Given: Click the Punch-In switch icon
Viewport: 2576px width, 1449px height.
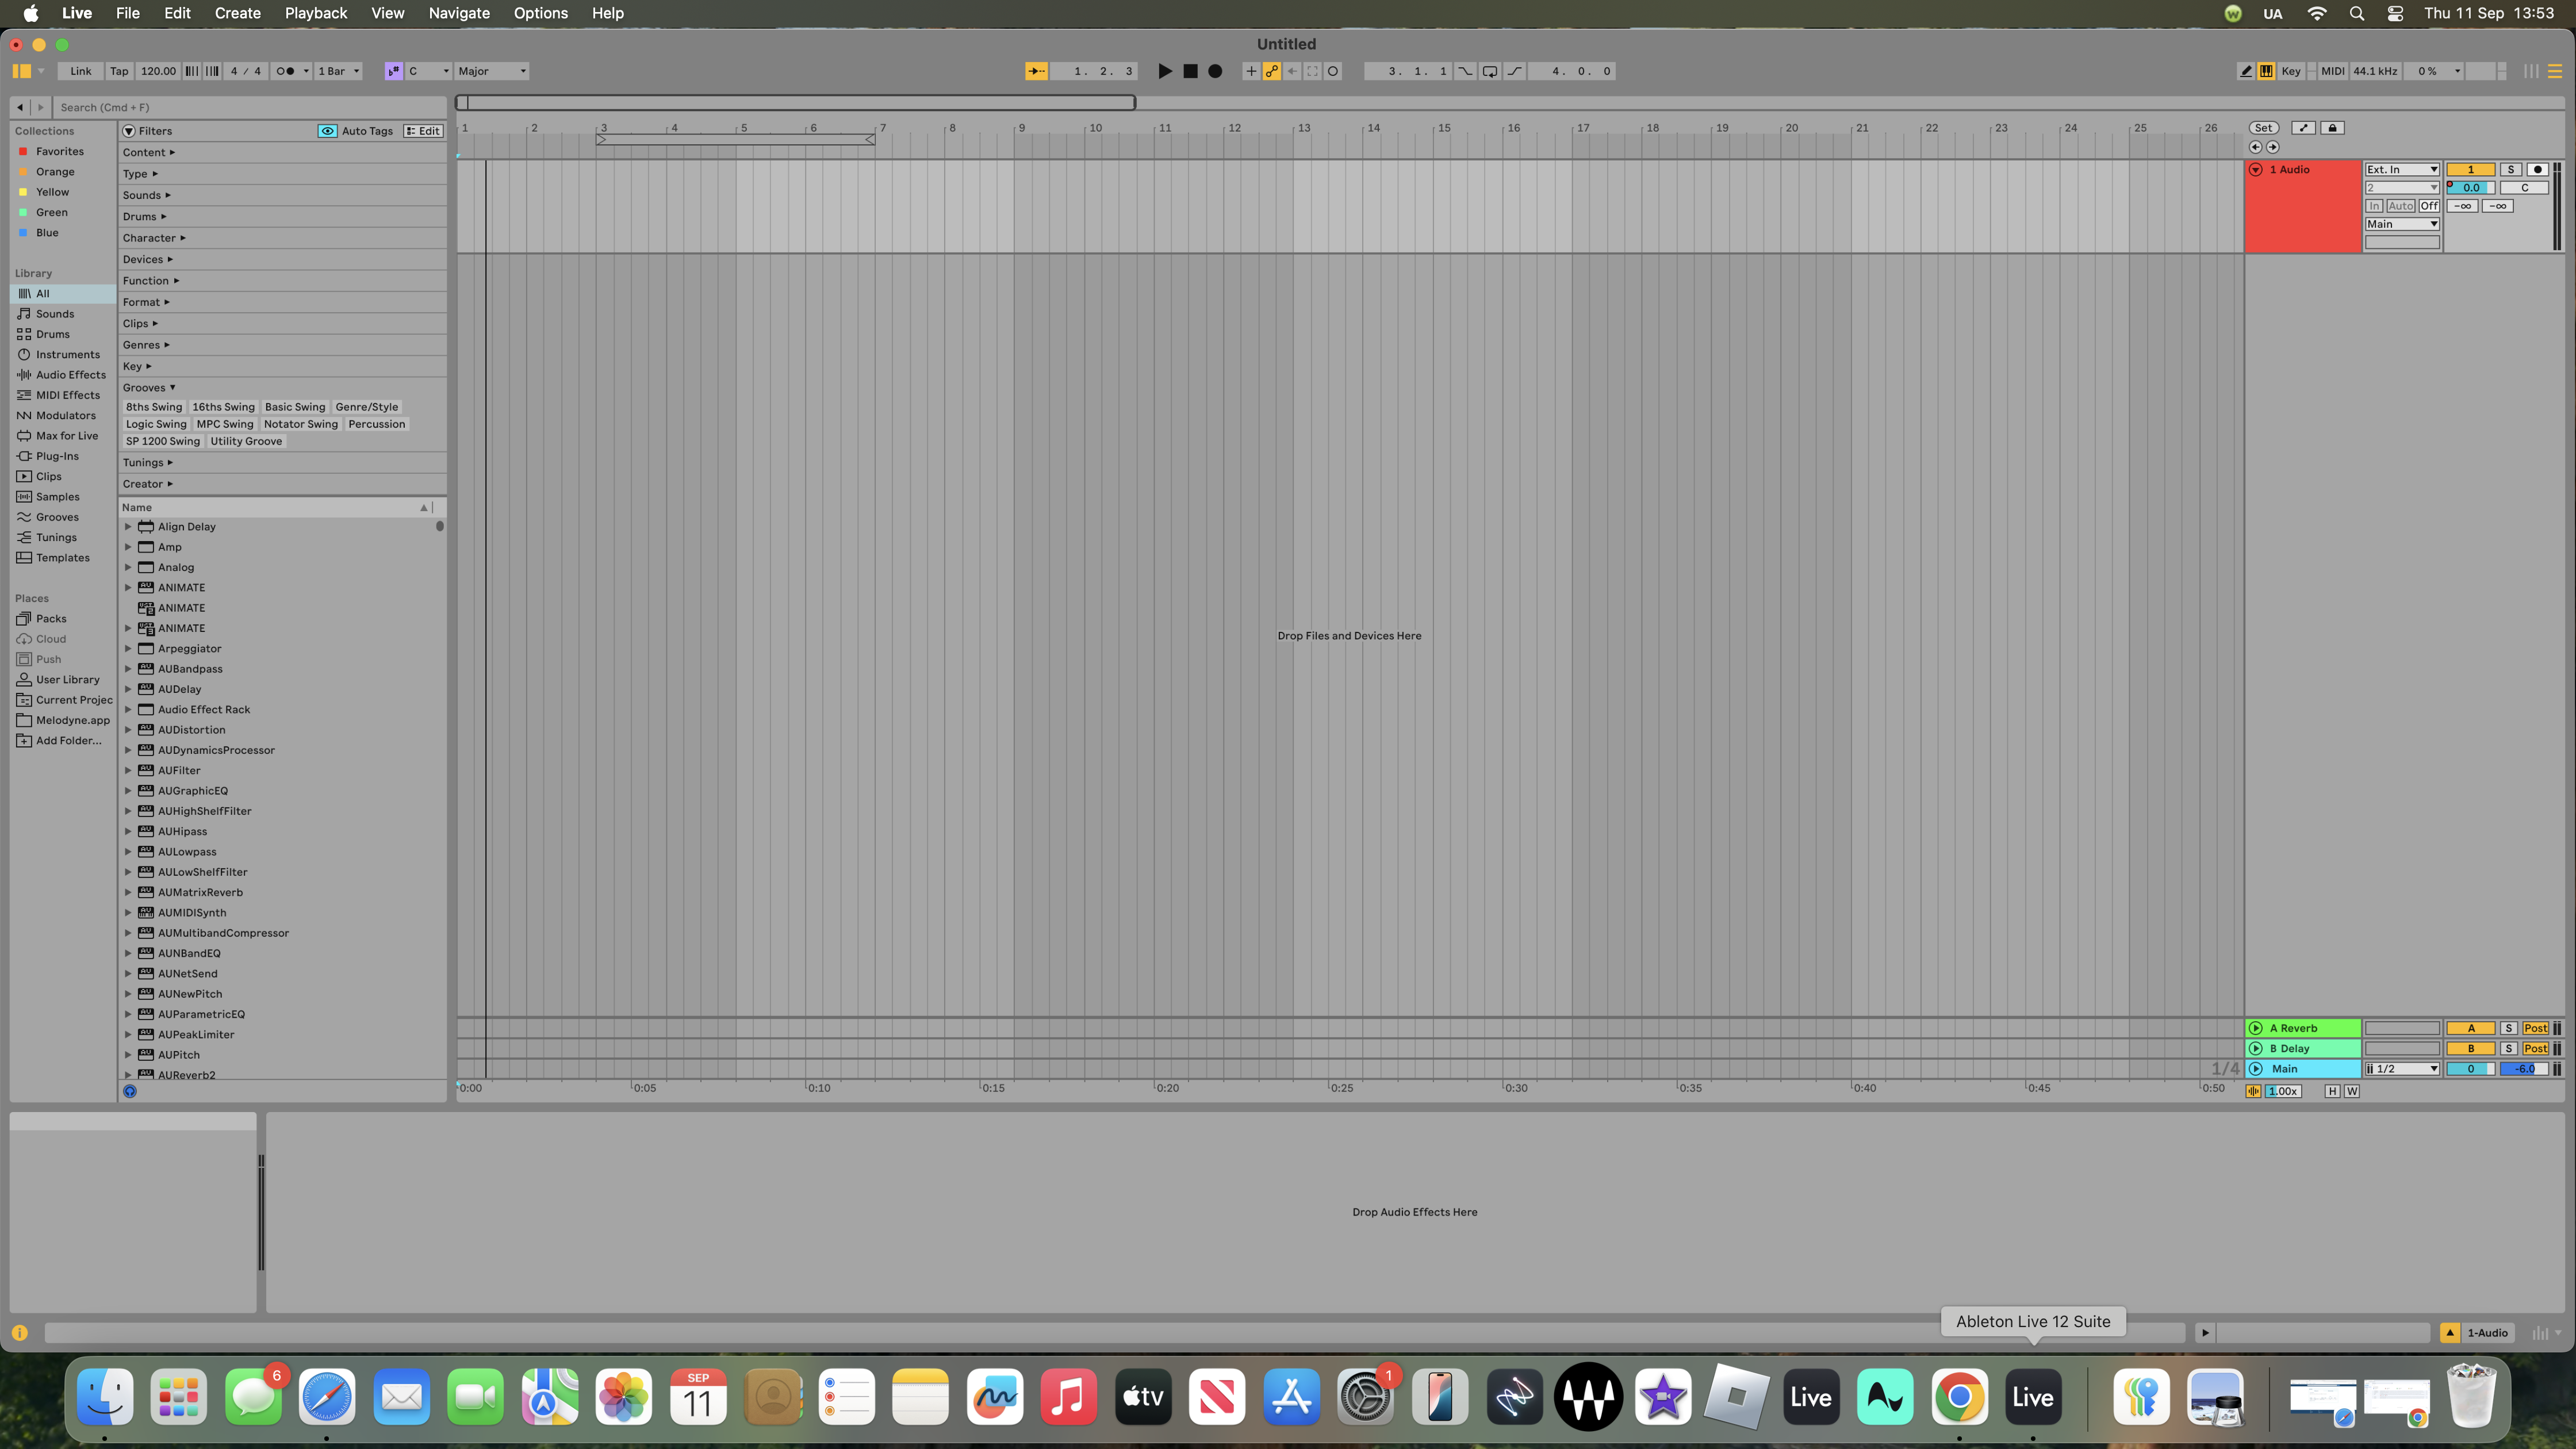Looking at the screenshot, I should 1465,71.
